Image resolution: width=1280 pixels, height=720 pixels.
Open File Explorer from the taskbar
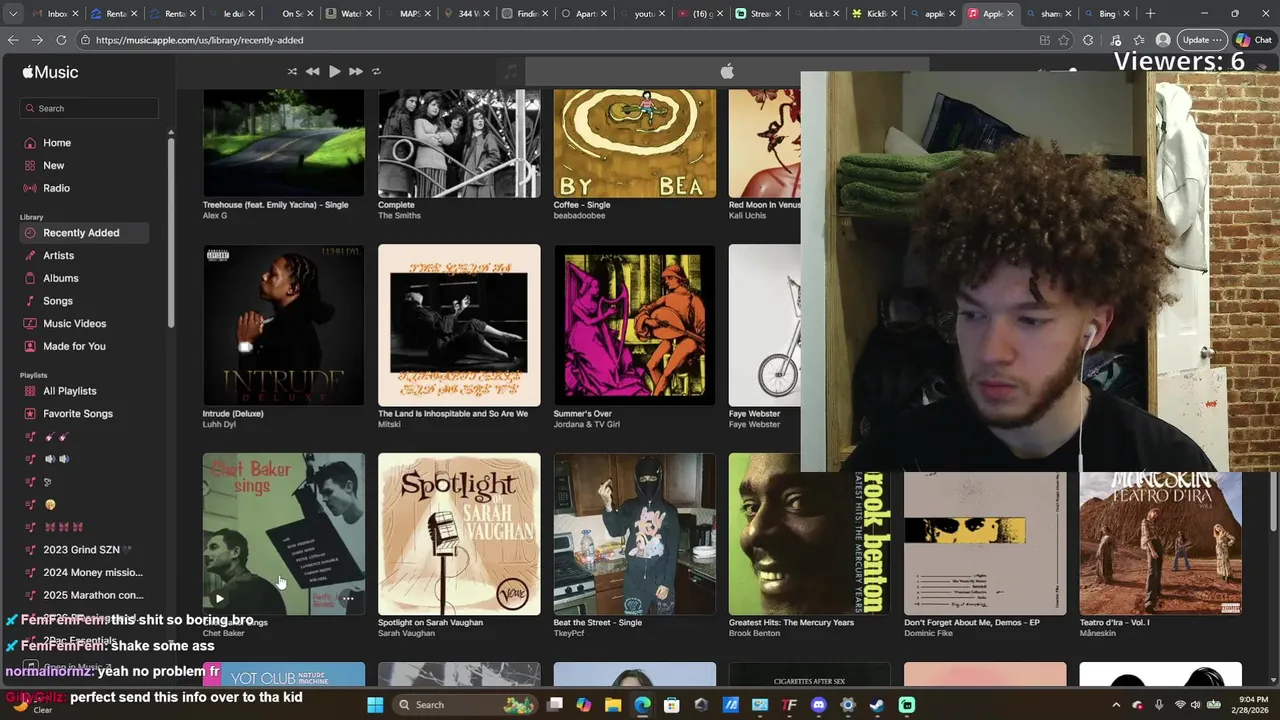(x=613, y=705)
